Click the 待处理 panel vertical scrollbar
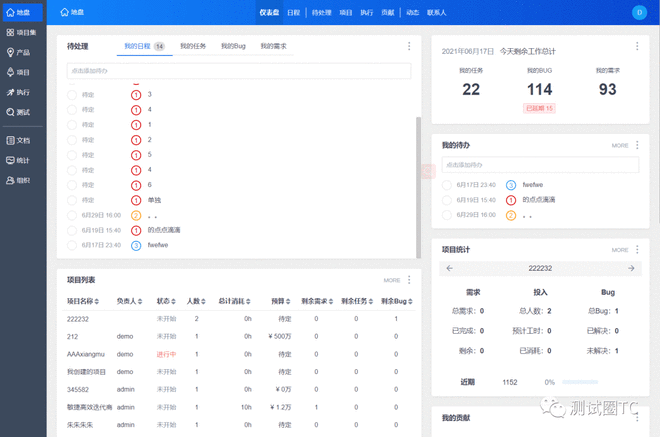660x437 pixels. (x=418, y=180)
